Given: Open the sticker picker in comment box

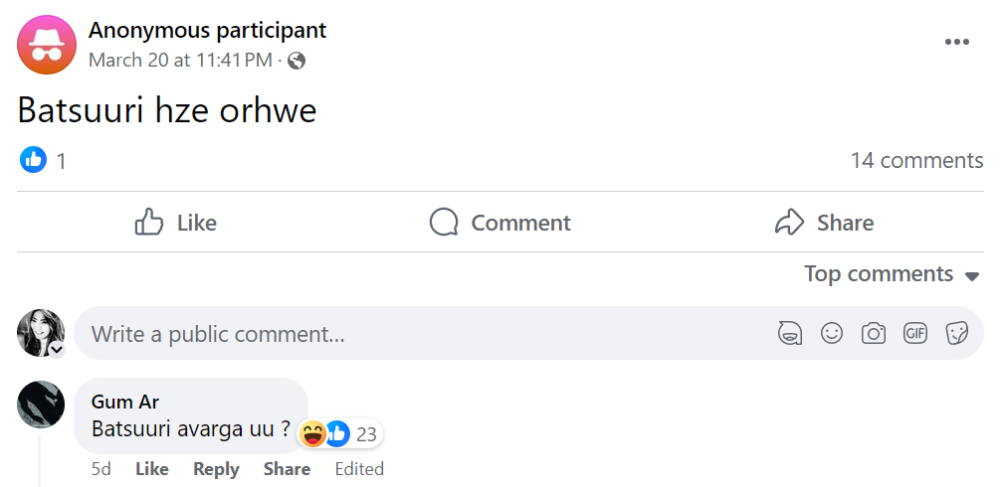Looking at the screenshot, I should tap(957, 334).
